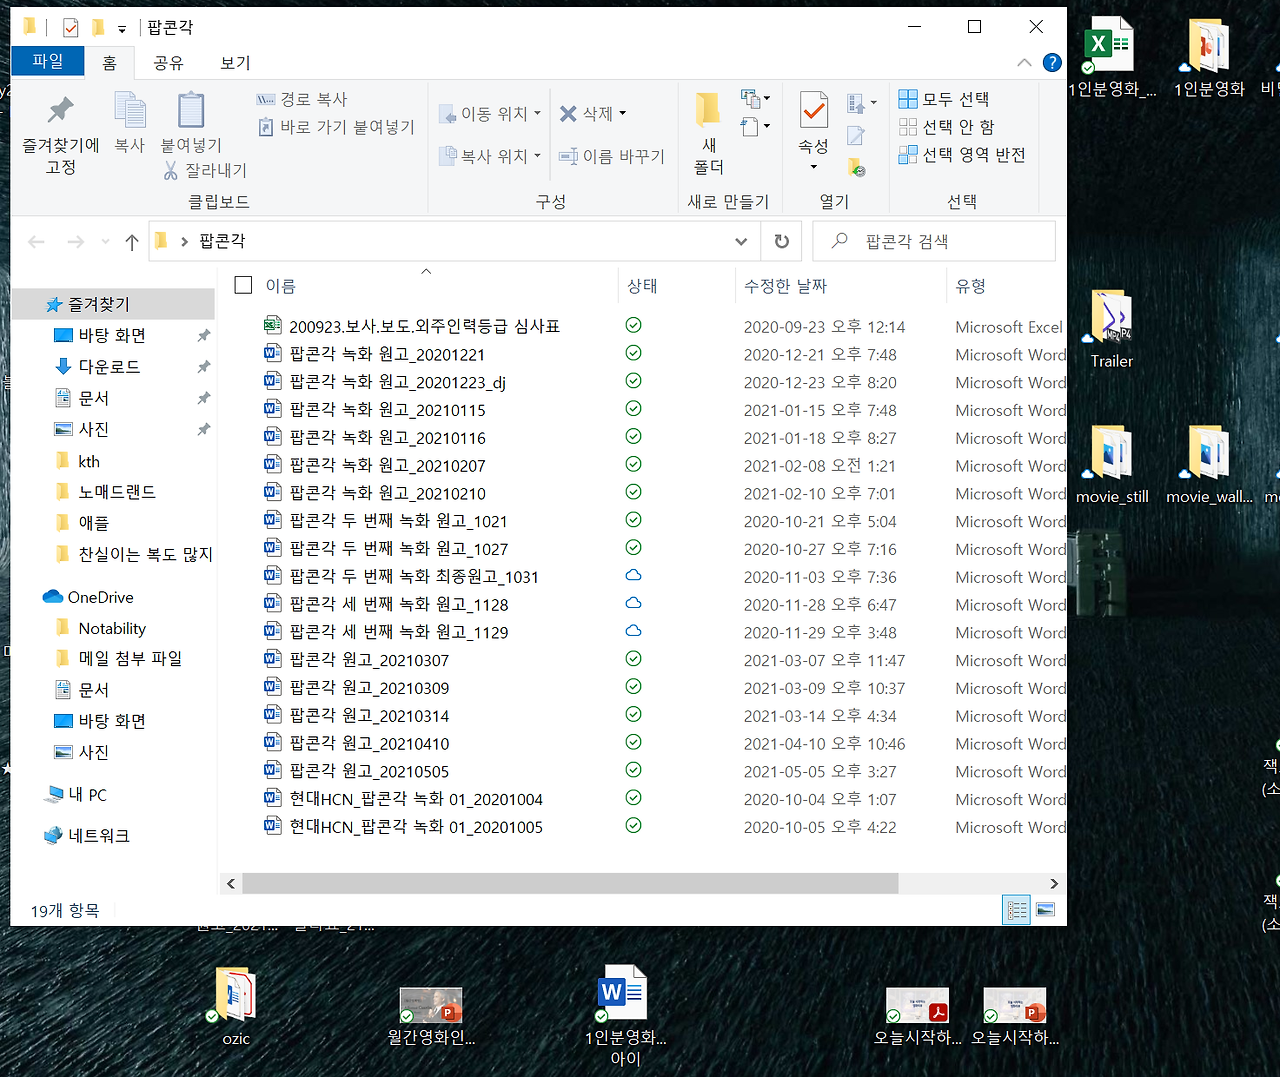
Task: Refresh the 팝콘각 folder view
Action: [x=782, y=241]
